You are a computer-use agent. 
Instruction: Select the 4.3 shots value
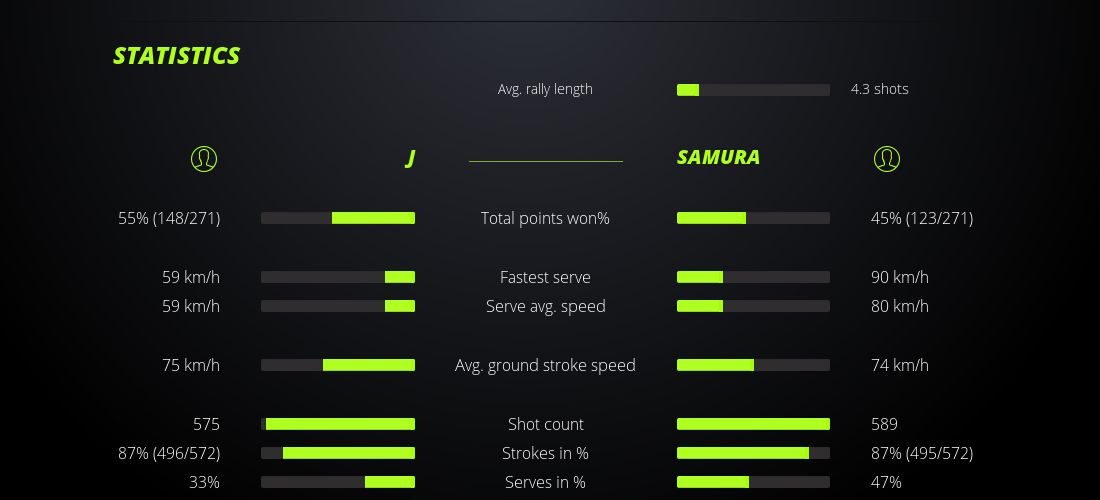pyautogui.click(x=879, y=89)
